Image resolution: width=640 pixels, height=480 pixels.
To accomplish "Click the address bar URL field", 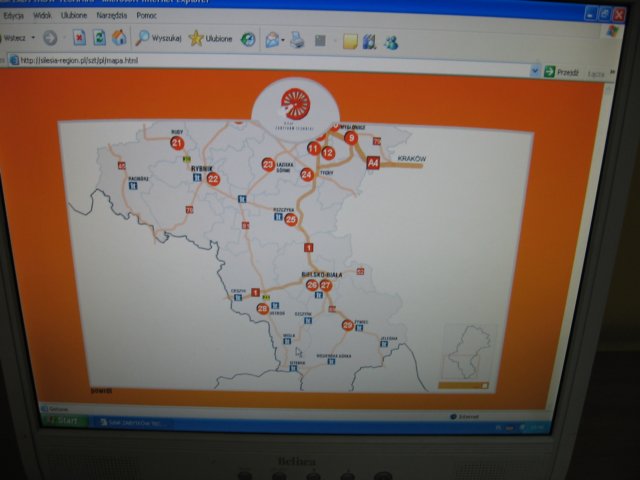I will 270,65.
